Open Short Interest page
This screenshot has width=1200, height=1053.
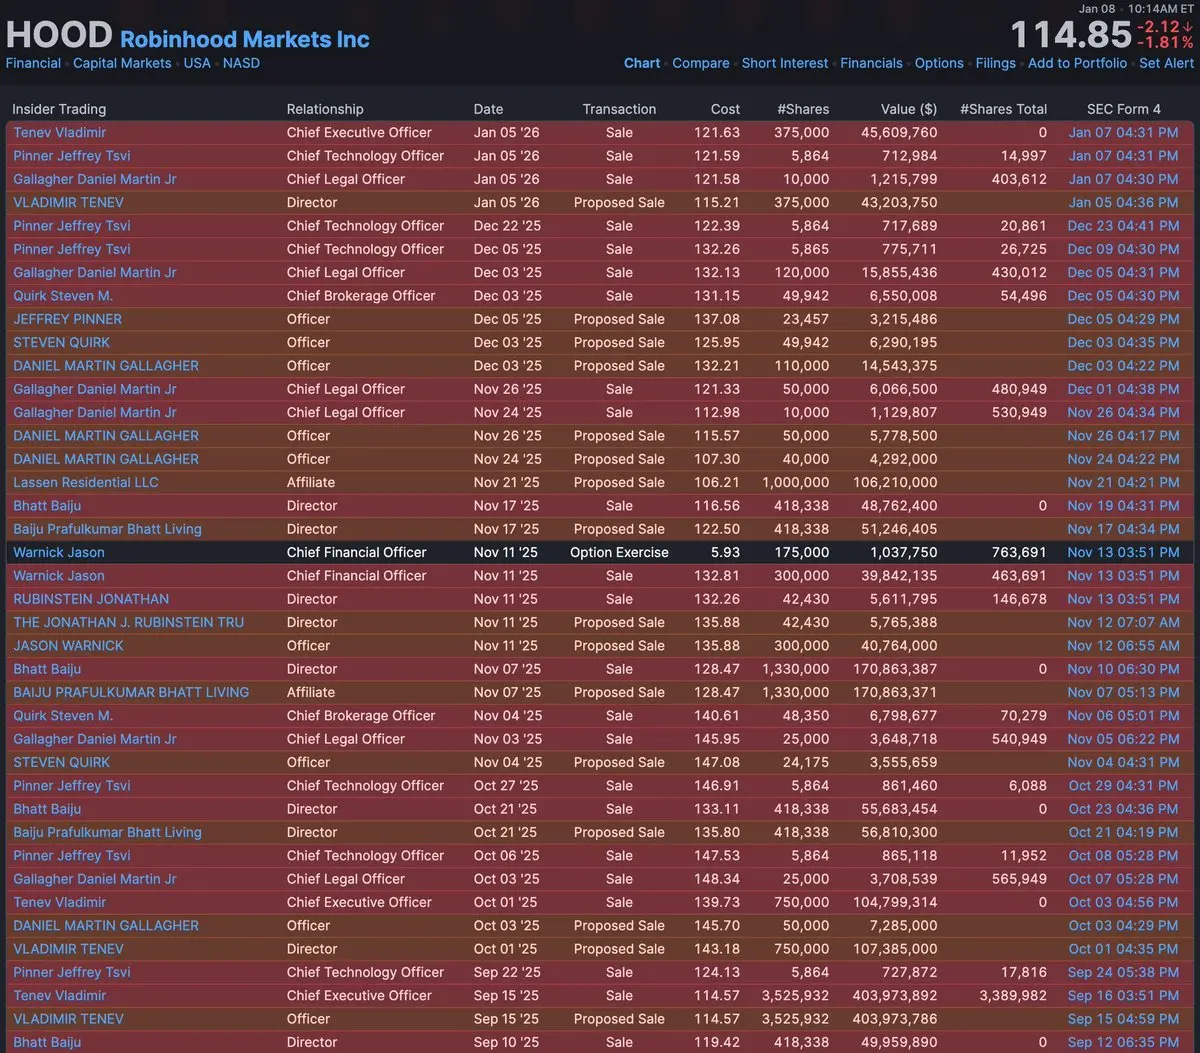[x=785, y=63]
